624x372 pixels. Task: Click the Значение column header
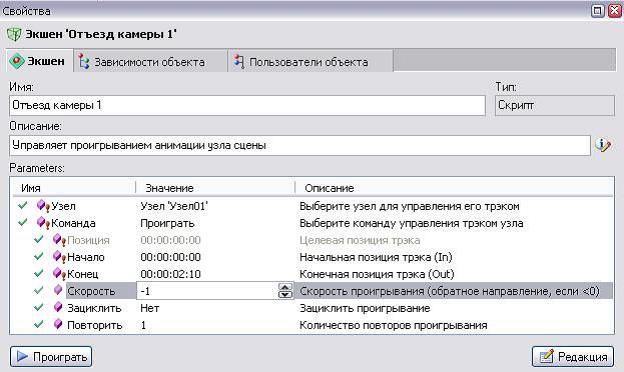pyautogui.click(x=169, y=188)
